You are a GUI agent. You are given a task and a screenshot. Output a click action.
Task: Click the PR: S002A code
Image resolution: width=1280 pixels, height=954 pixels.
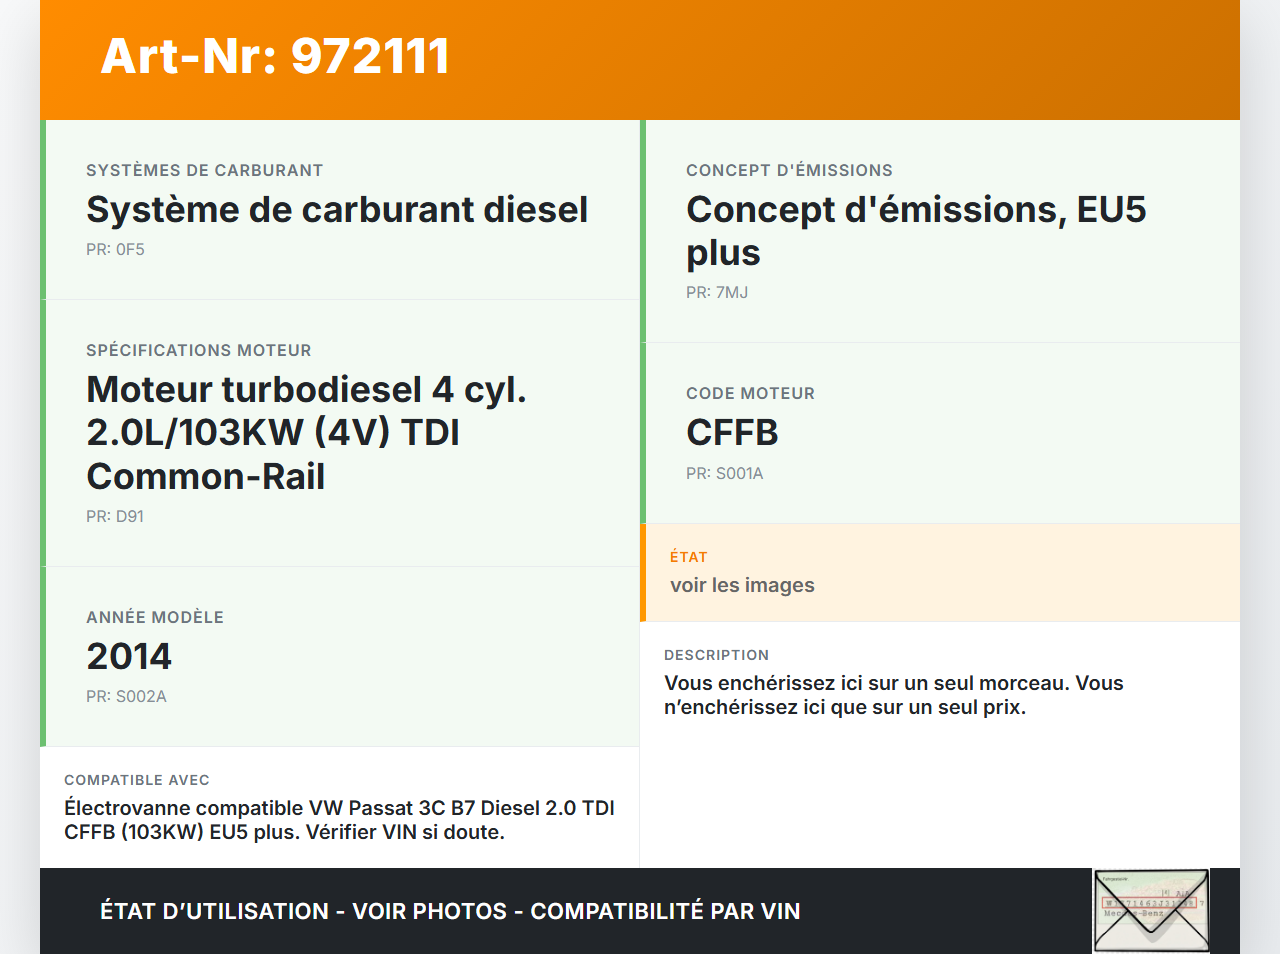click(126, 697)
